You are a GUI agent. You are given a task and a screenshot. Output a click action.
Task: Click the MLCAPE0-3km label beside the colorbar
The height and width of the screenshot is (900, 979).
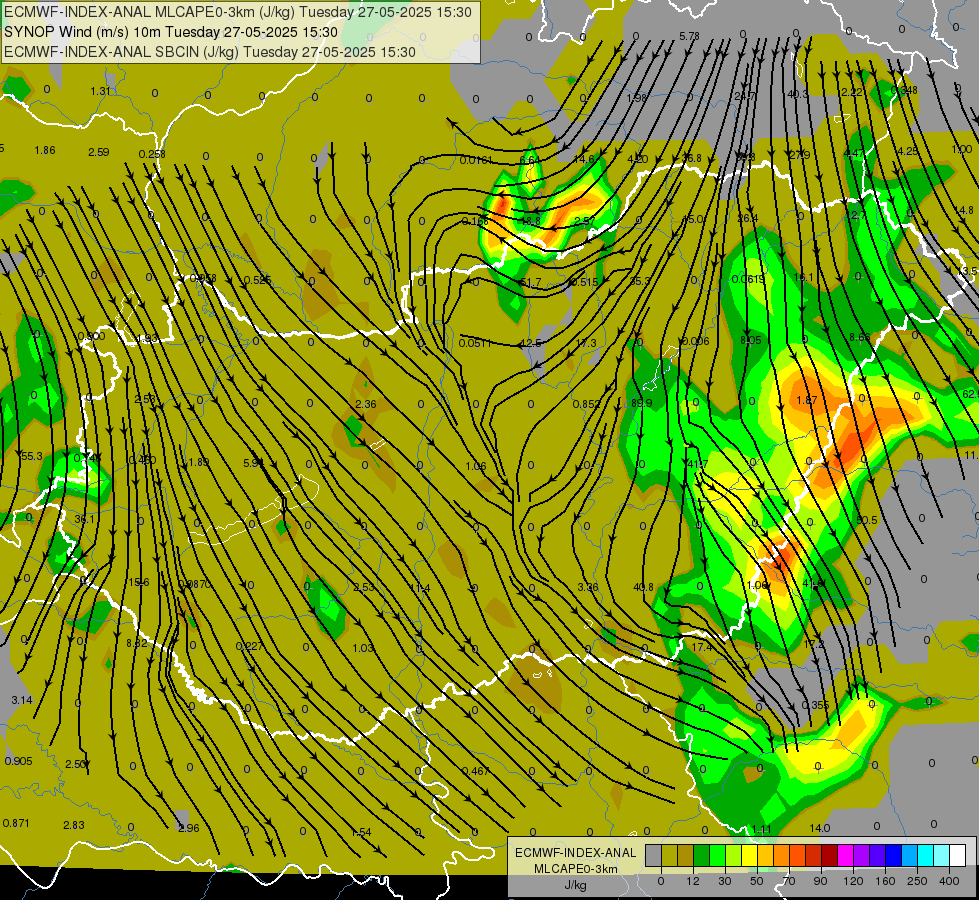(x=576, y=869)
